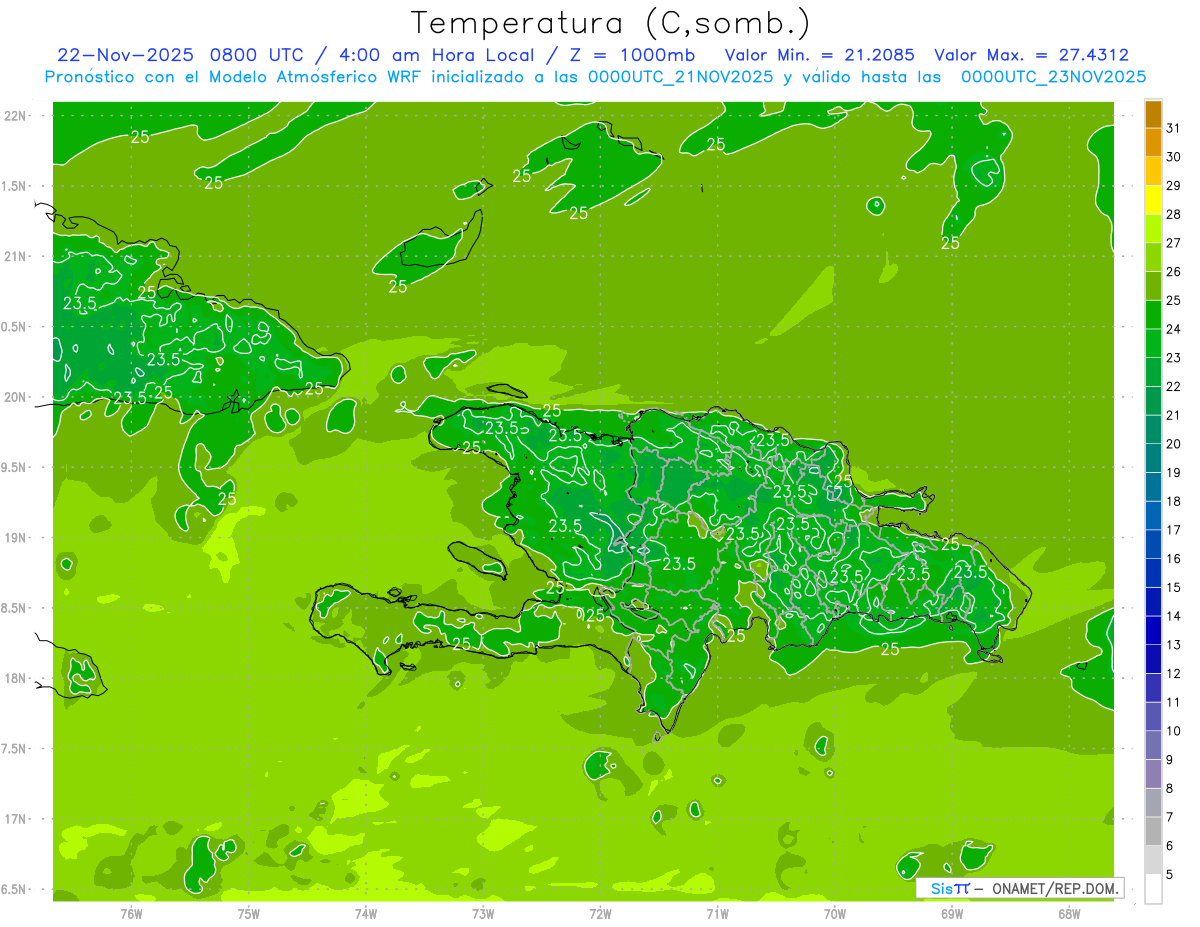Click longitude label "68W"

click(x=1069, y=914)
